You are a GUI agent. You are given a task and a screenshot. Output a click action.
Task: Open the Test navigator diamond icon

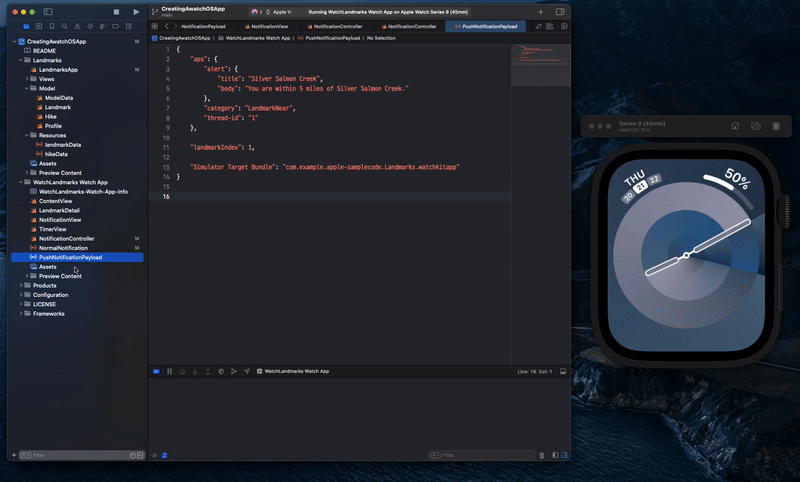tap(90, 27)
